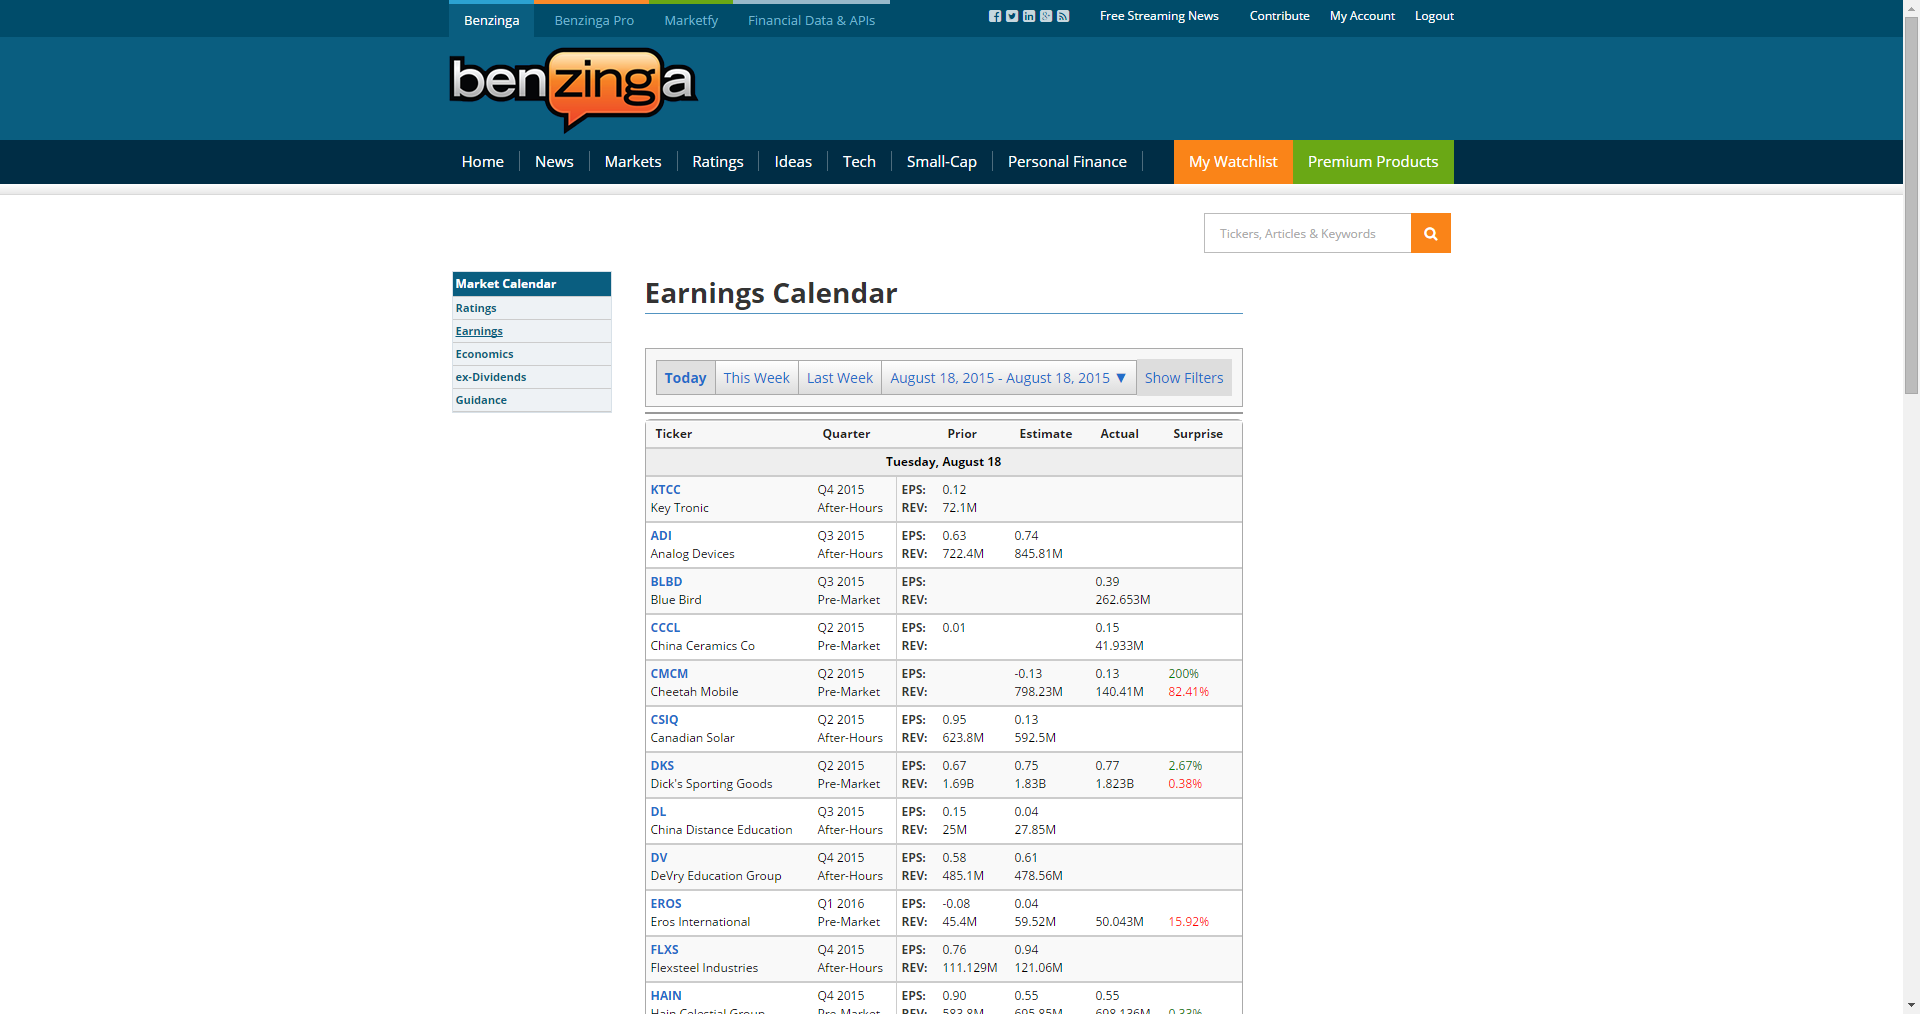Open the Twitter social icon
1920x1014 pixels.
[1012, 16]
